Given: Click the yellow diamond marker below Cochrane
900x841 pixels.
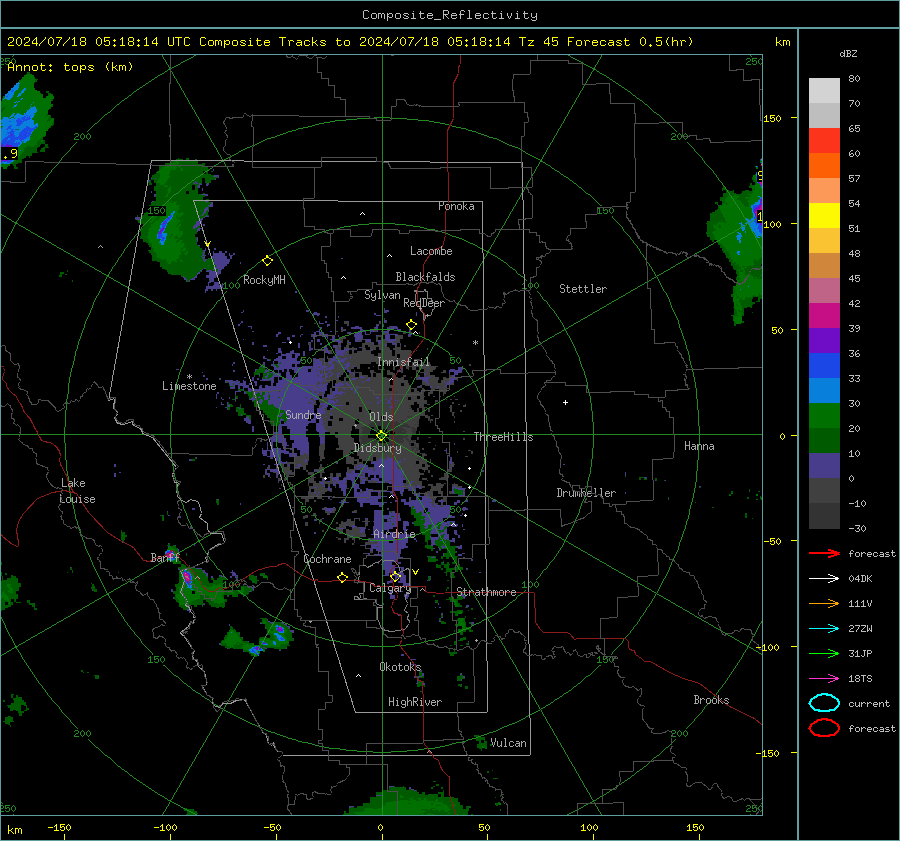Looking at the screenshot, I should click(342, 577).
